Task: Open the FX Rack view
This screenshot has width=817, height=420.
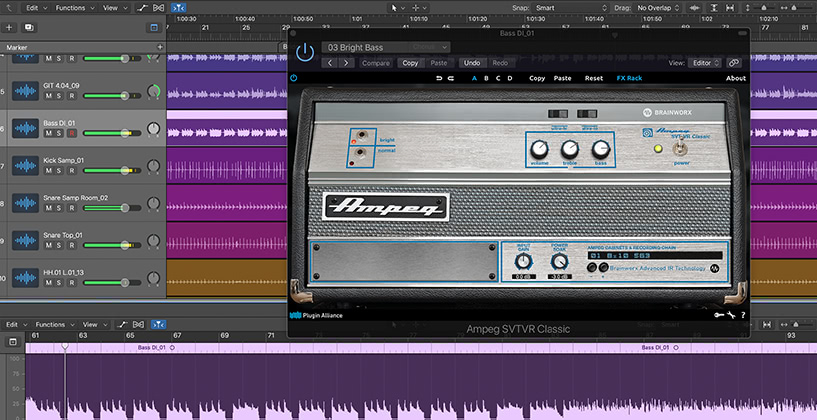Action: [629, 78]
